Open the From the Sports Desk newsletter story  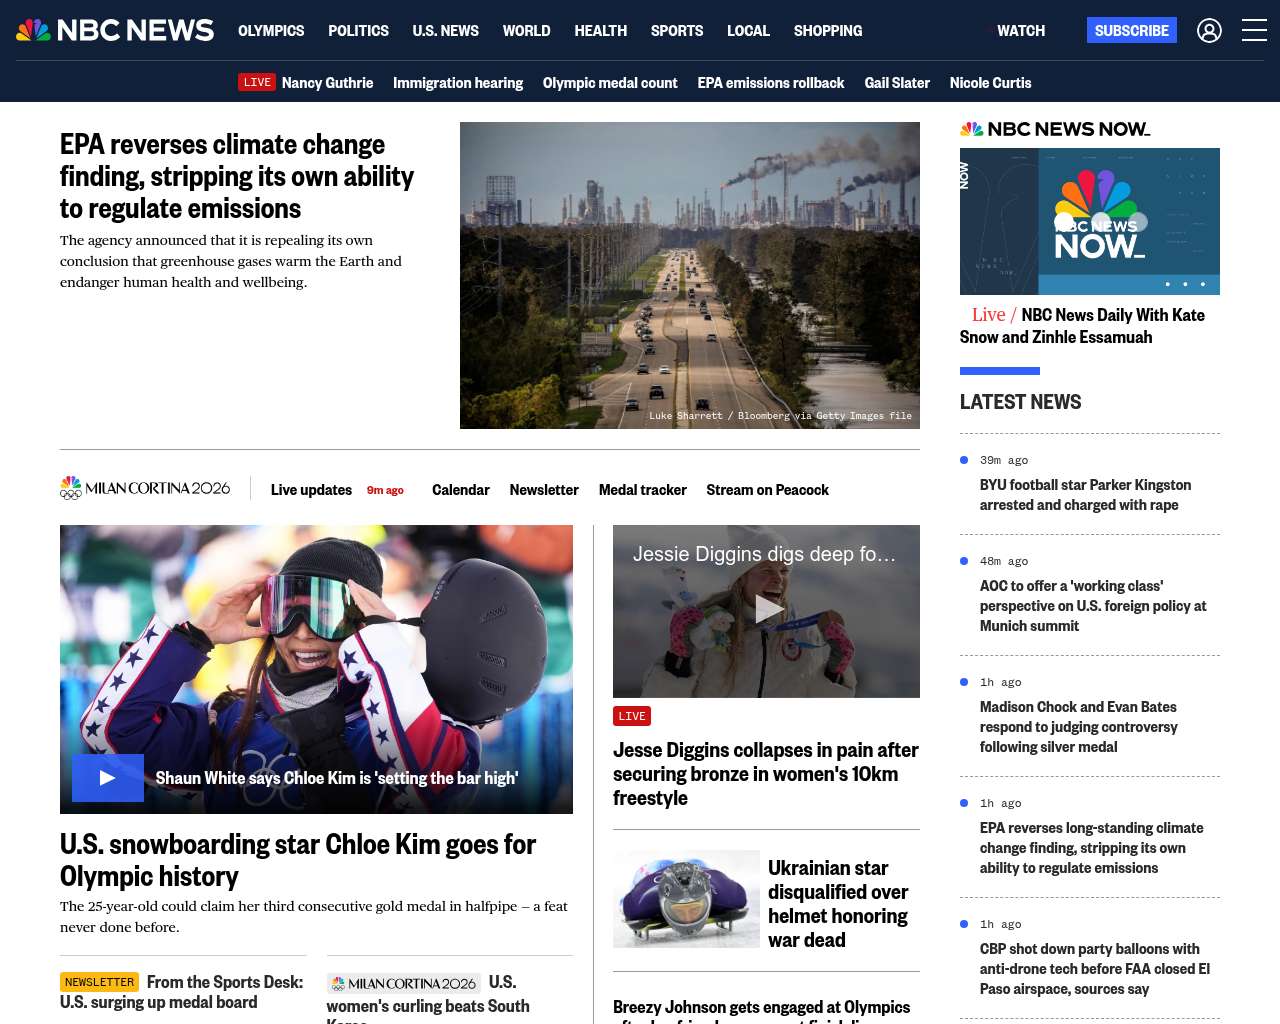point(182,992)
